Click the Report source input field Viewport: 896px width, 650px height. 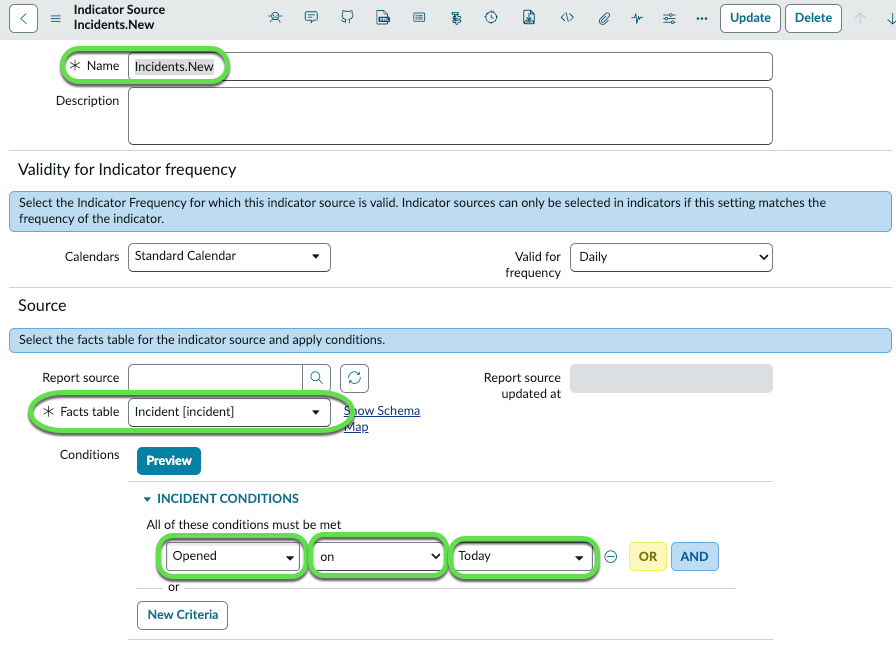(215, 378)
